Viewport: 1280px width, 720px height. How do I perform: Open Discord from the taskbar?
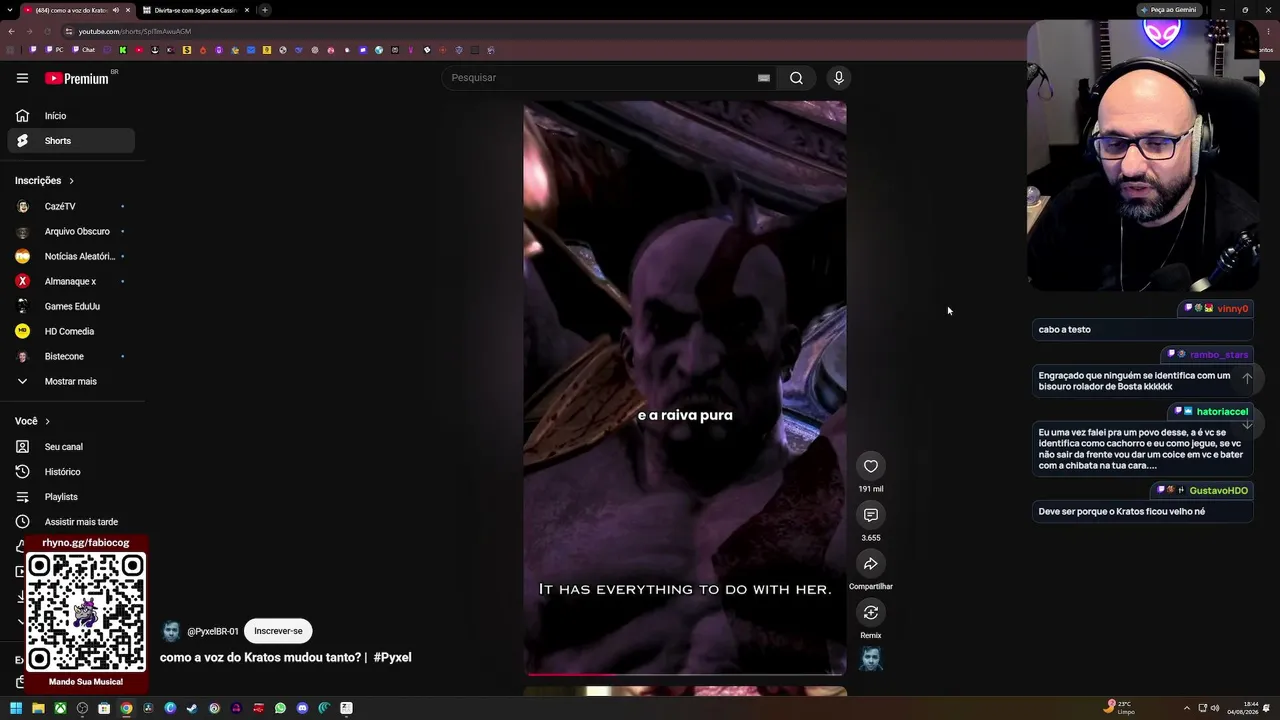(x=302, y=708)
